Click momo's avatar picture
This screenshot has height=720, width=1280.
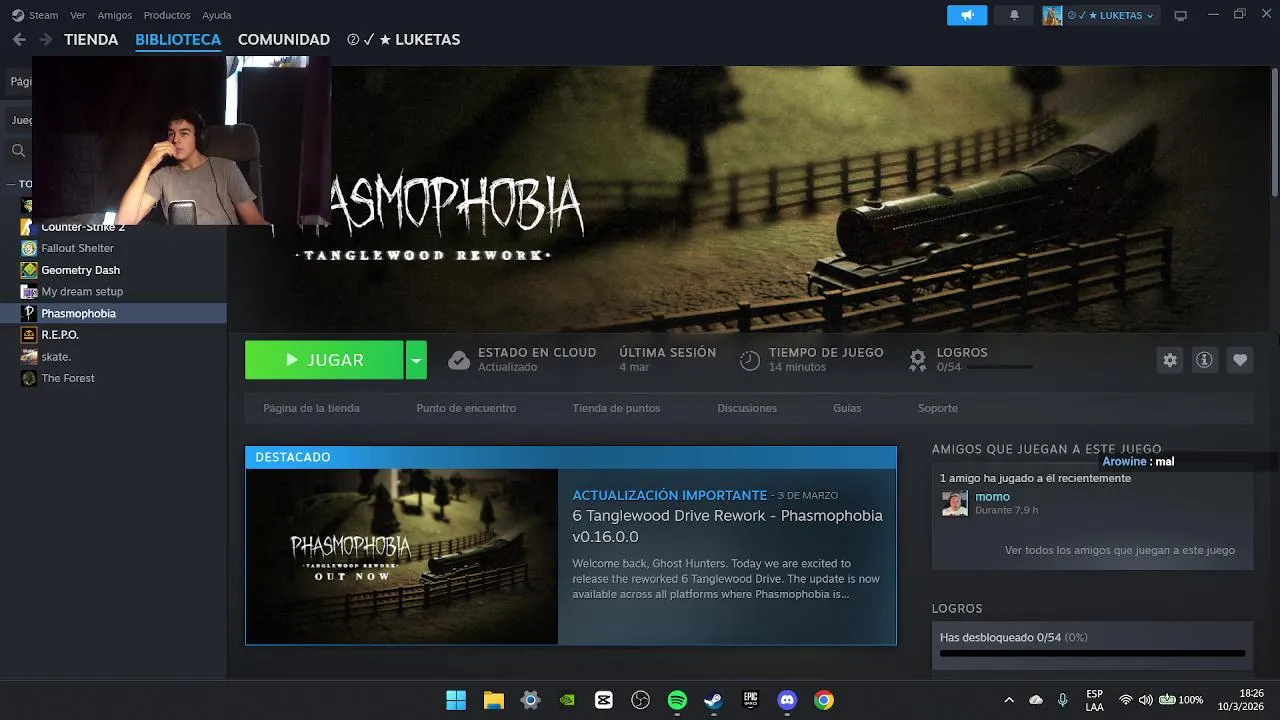[955, 504]
